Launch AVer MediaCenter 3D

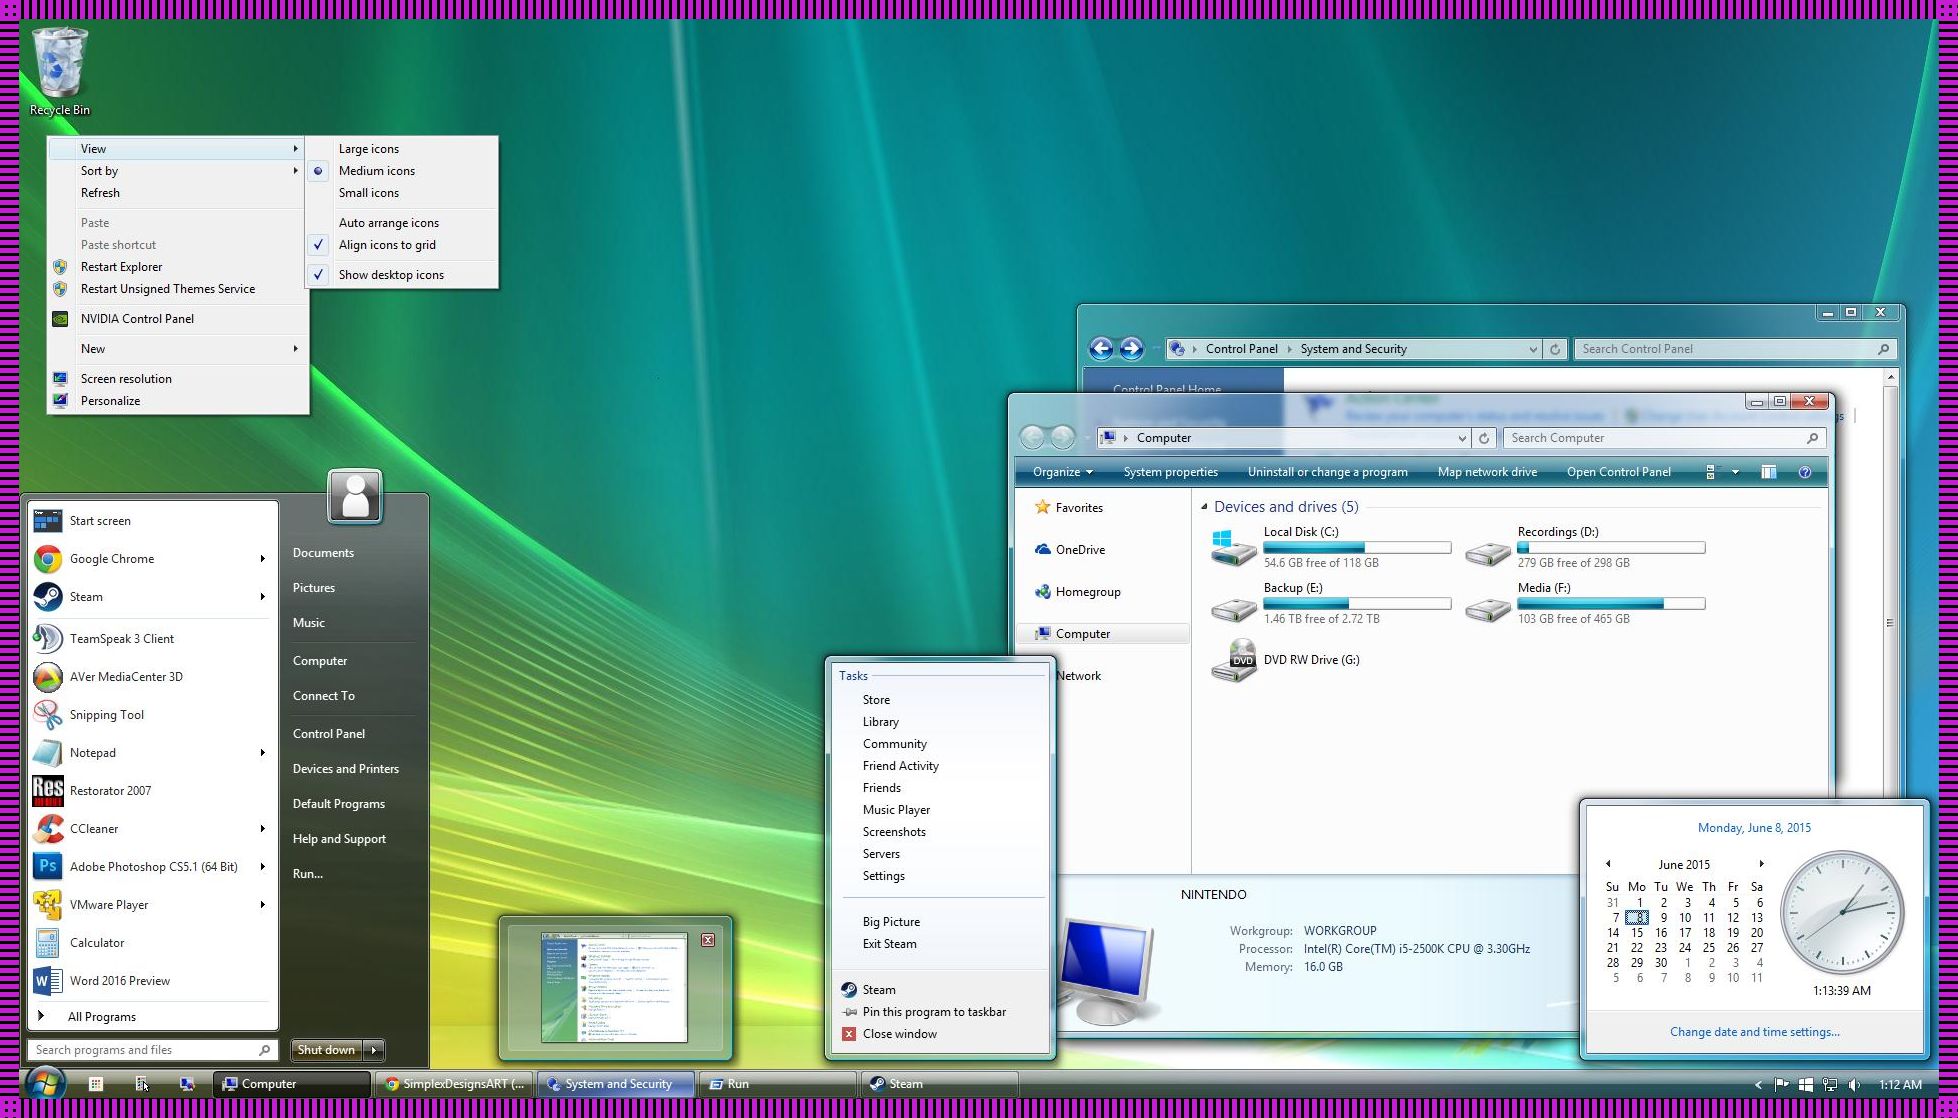pyautogui.click(x=152, y=677)
